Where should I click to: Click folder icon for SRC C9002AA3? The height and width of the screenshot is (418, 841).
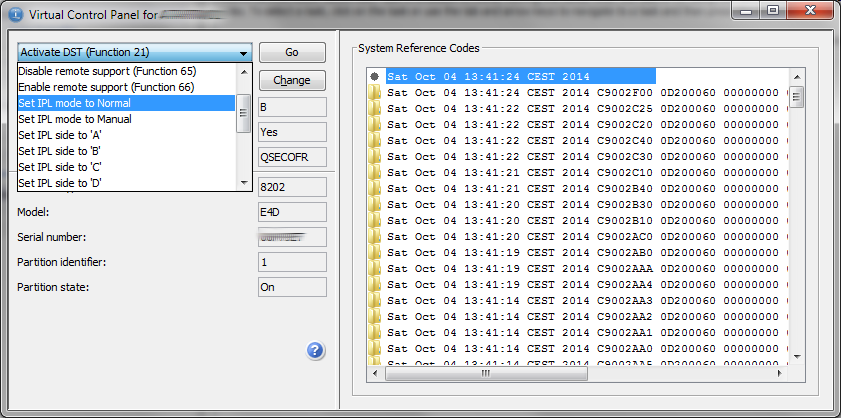[x=374, y=300]
